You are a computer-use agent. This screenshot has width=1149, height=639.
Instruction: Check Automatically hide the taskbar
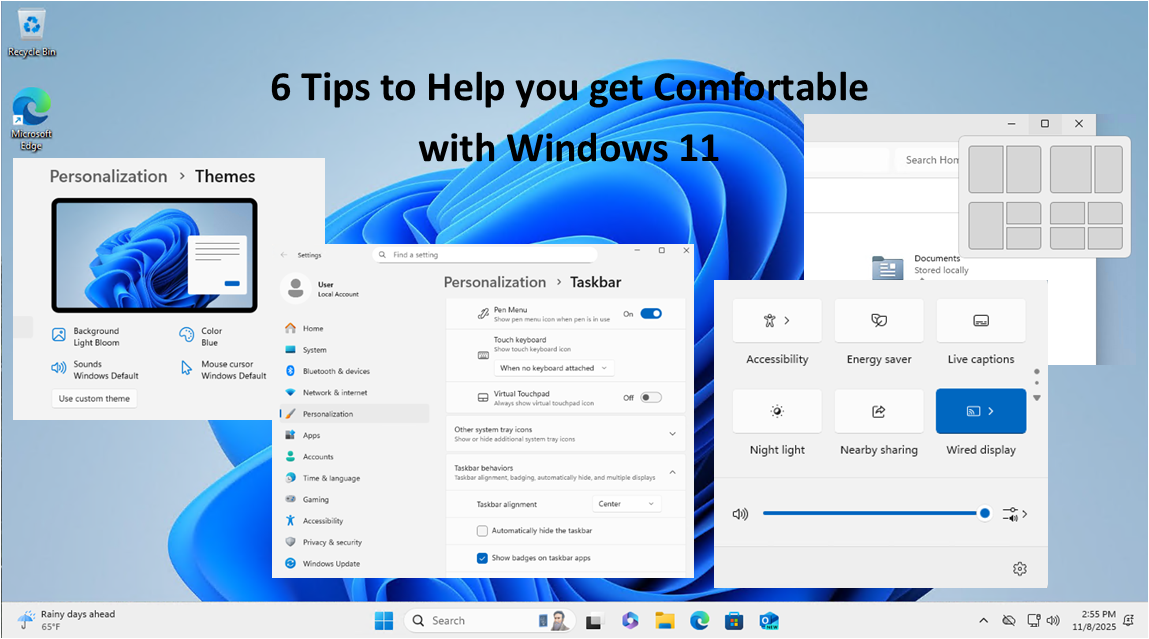pyautogui.click(x=482, y=530)
